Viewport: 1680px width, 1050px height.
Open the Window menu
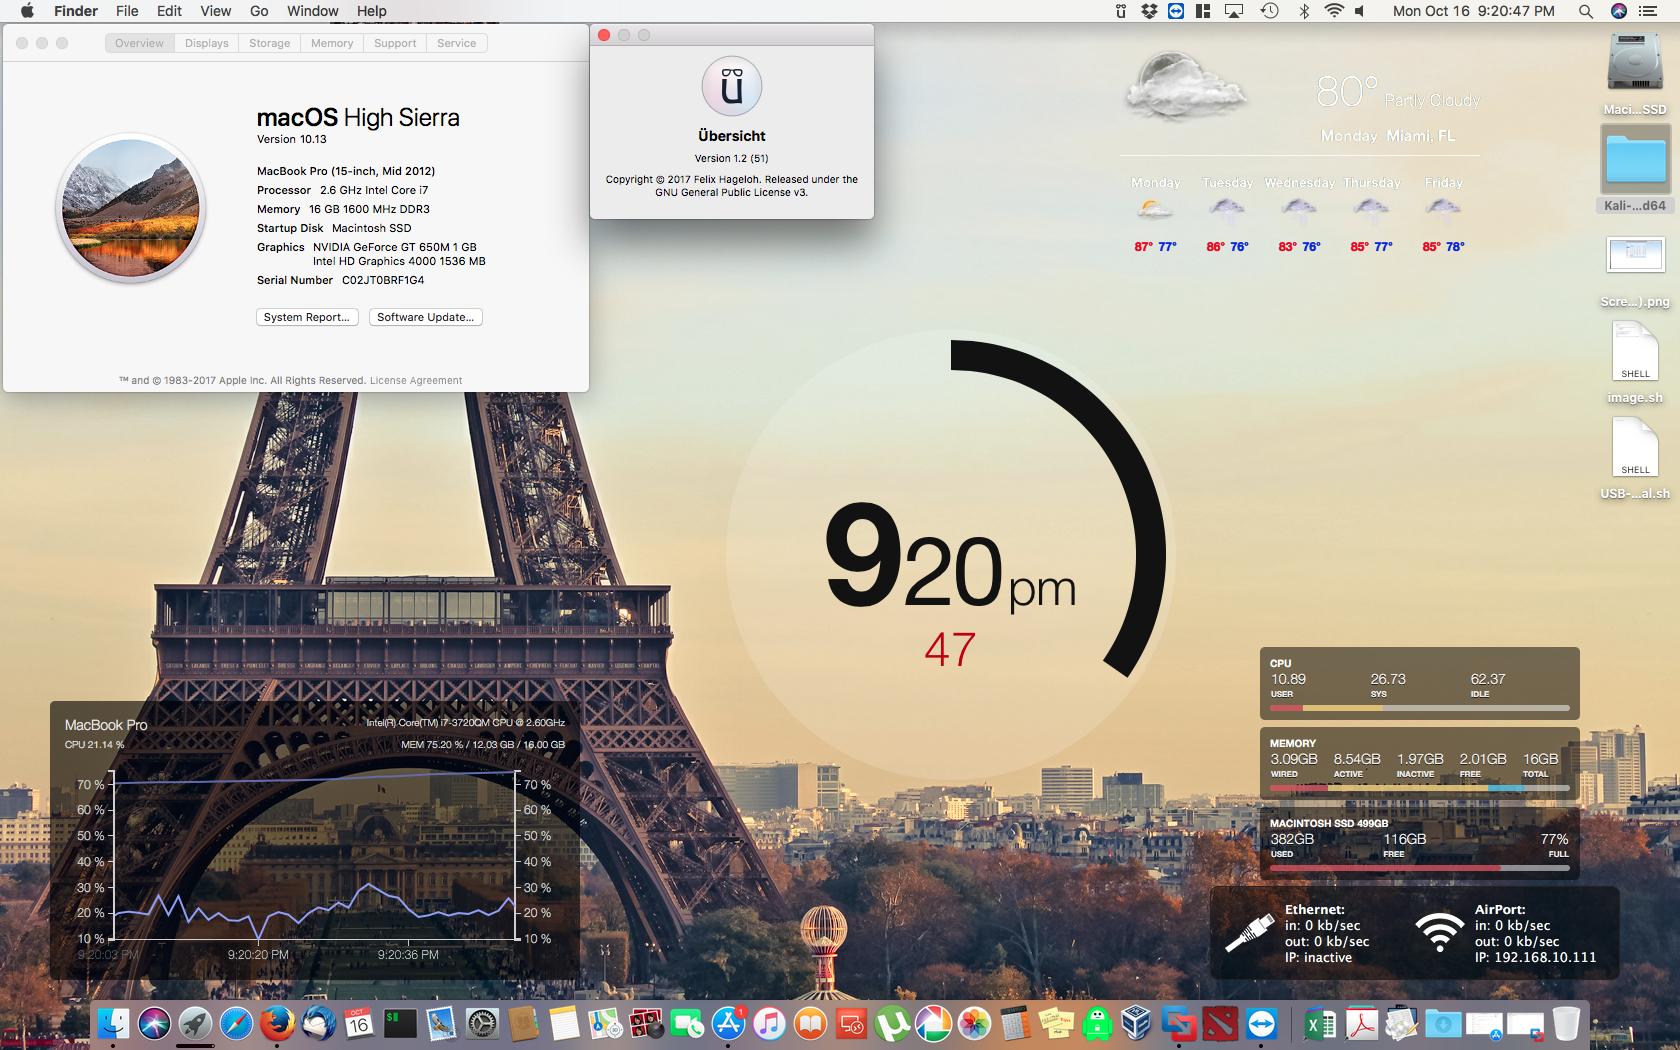point(312,11)
